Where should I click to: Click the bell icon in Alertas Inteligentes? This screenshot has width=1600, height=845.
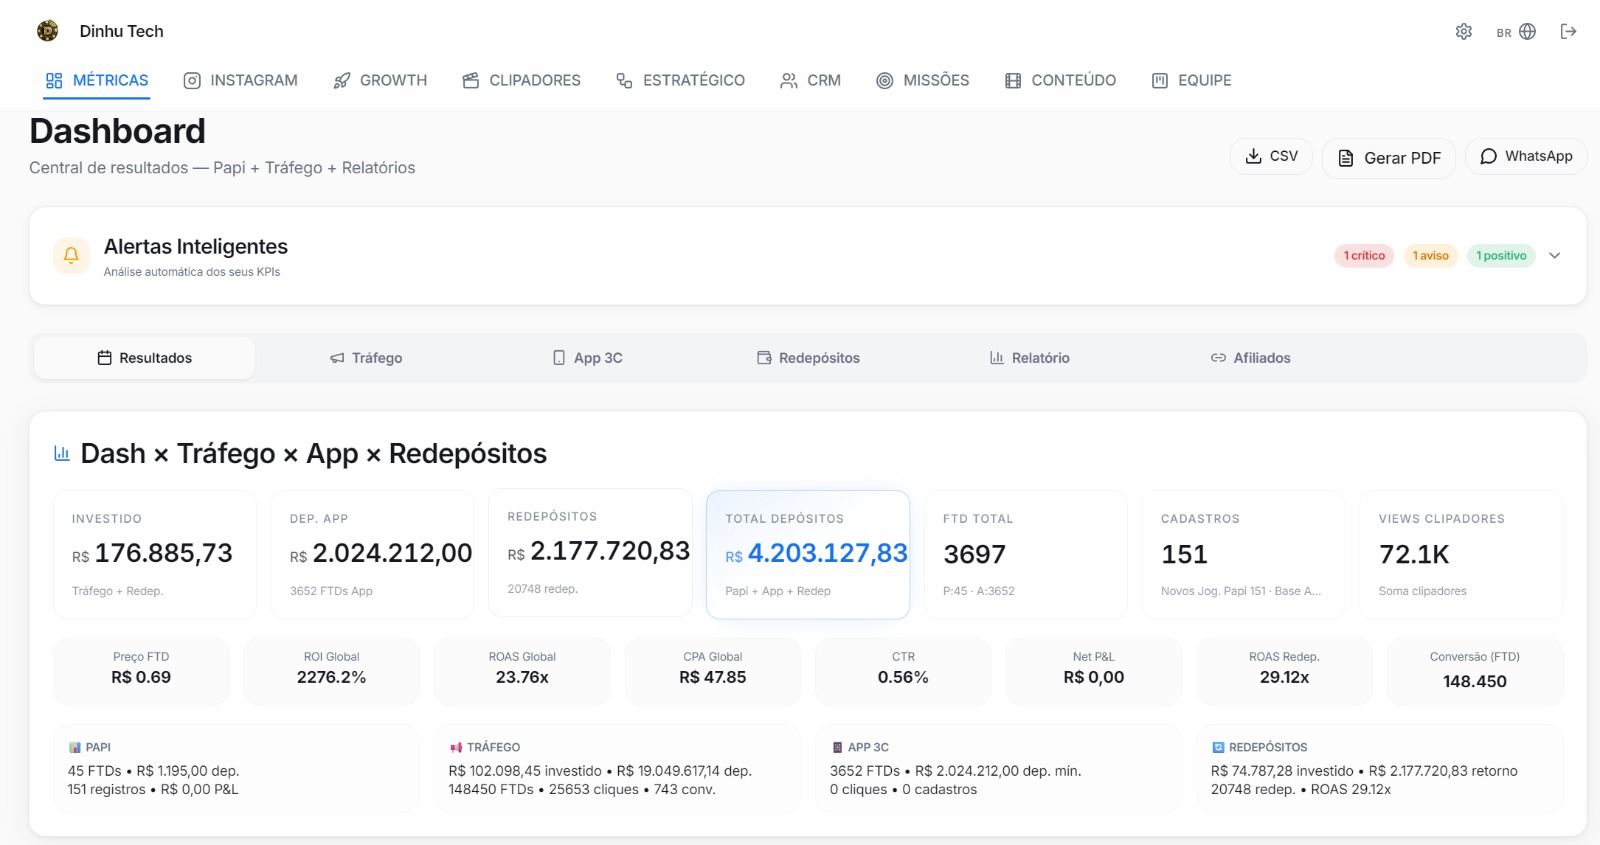[x=71, y=256]
